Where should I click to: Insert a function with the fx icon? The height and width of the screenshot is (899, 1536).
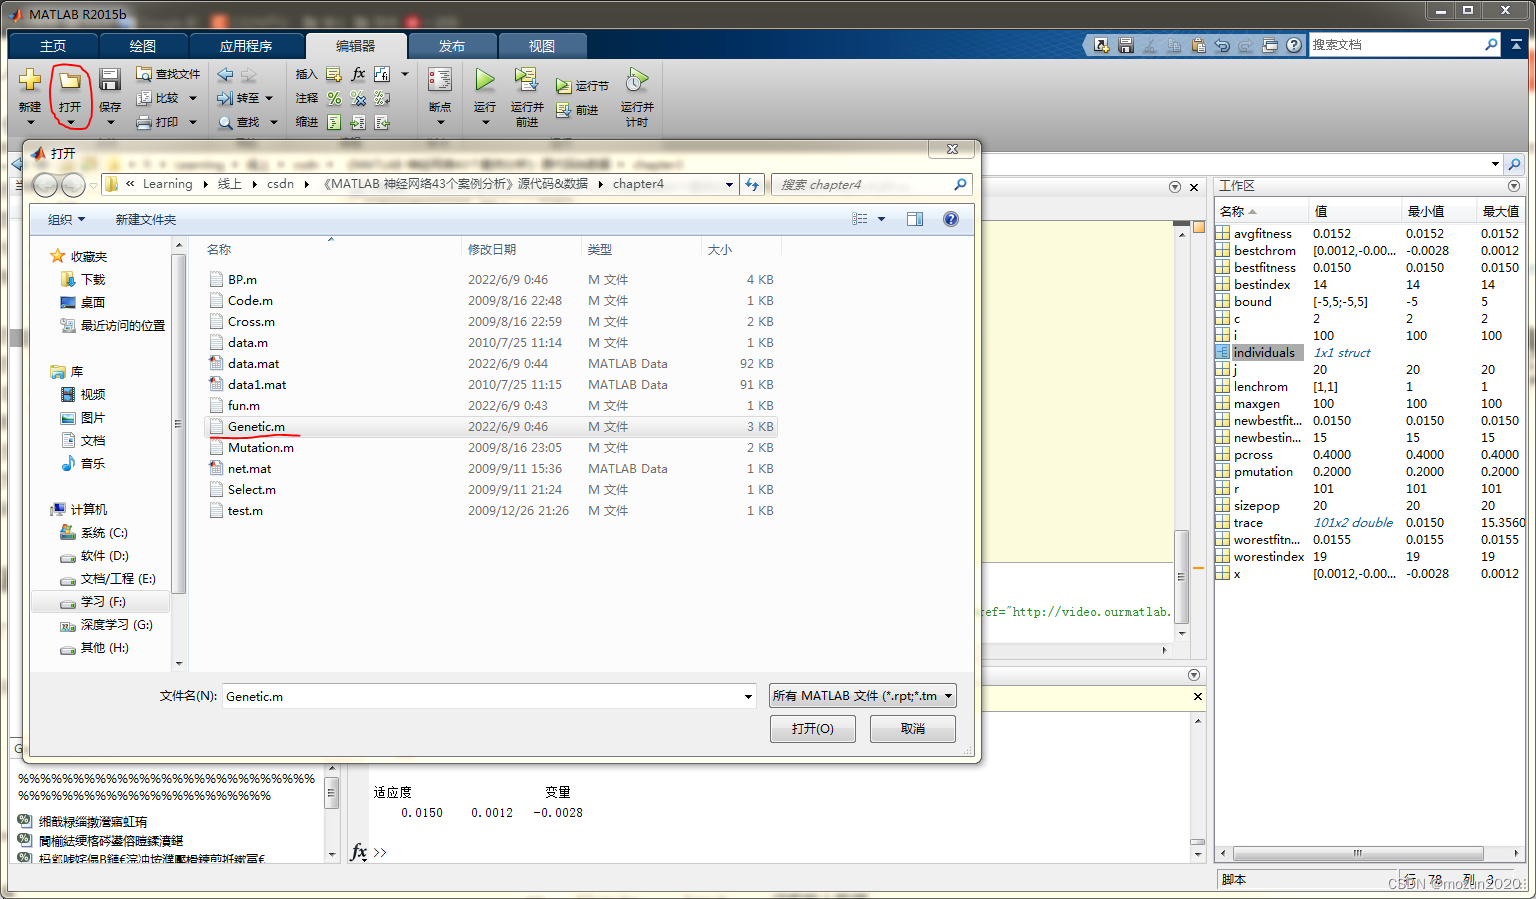point(358,74)
